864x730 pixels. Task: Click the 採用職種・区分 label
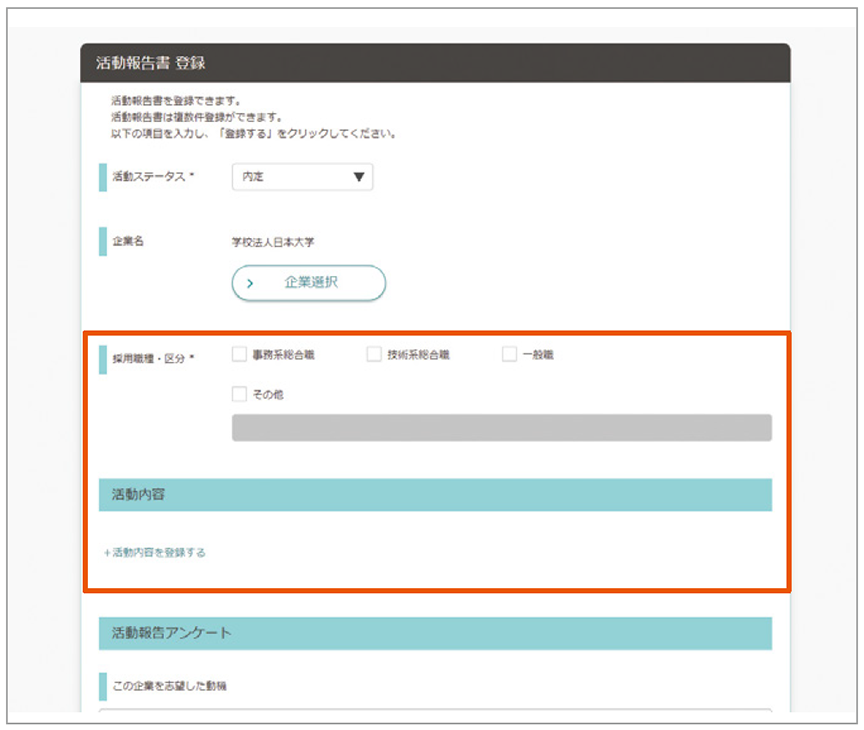coord(153,359)
